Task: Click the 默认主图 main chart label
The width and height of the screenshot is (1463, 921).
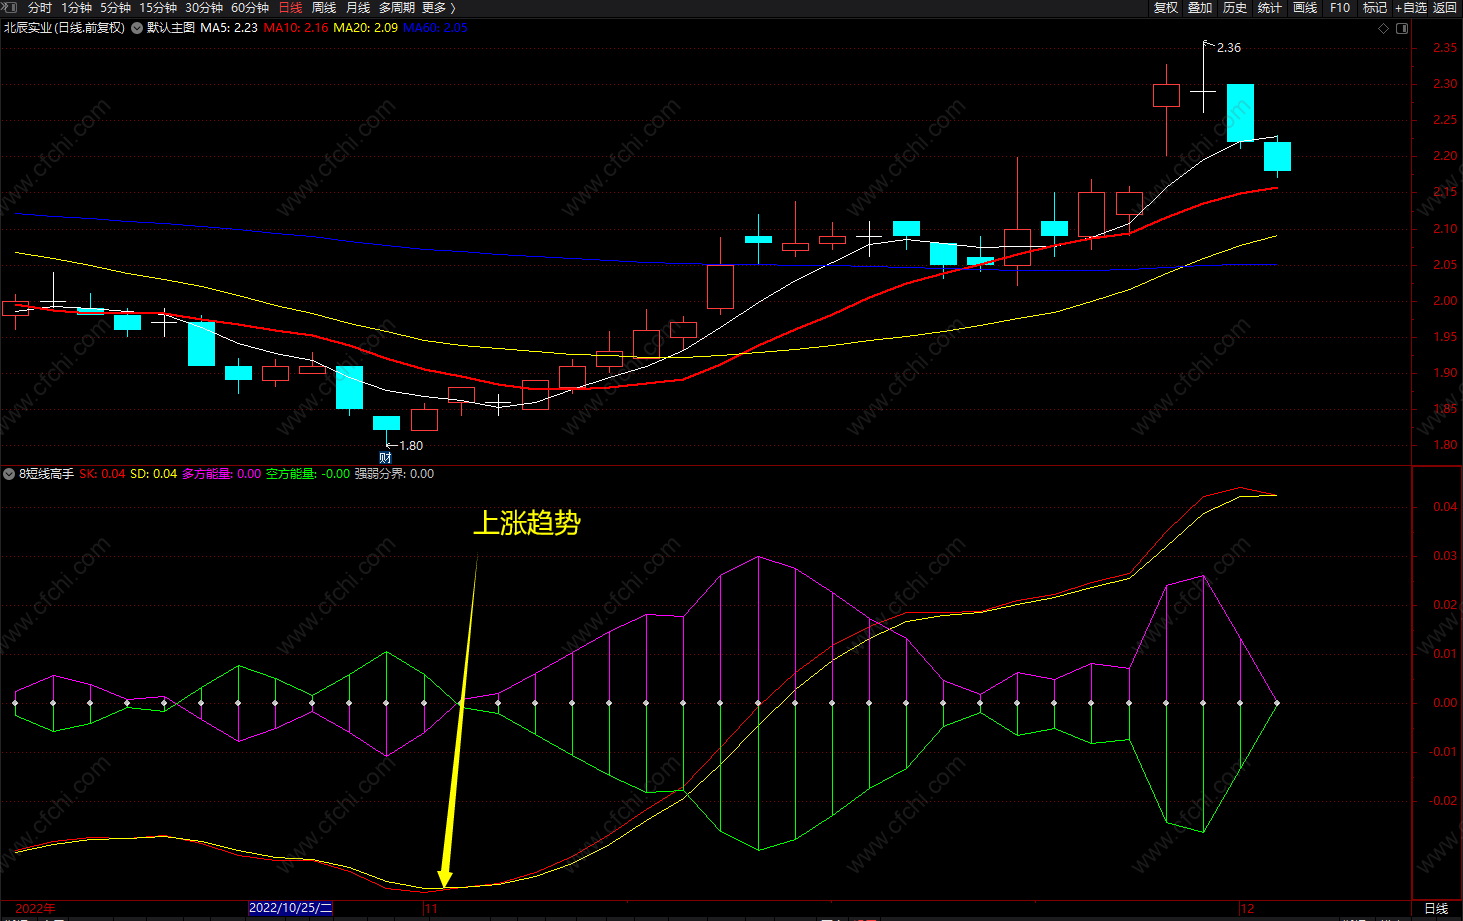Action: click(x=171, y=28)
